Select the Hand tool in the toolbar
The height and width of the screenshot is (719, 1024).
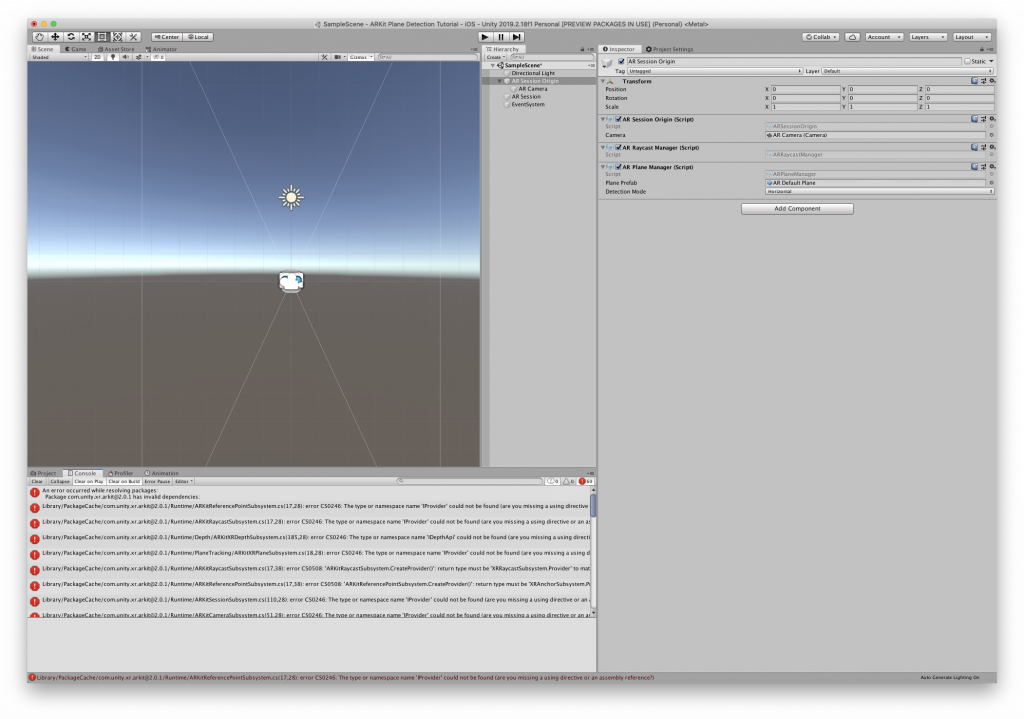[x=40, y=37]
